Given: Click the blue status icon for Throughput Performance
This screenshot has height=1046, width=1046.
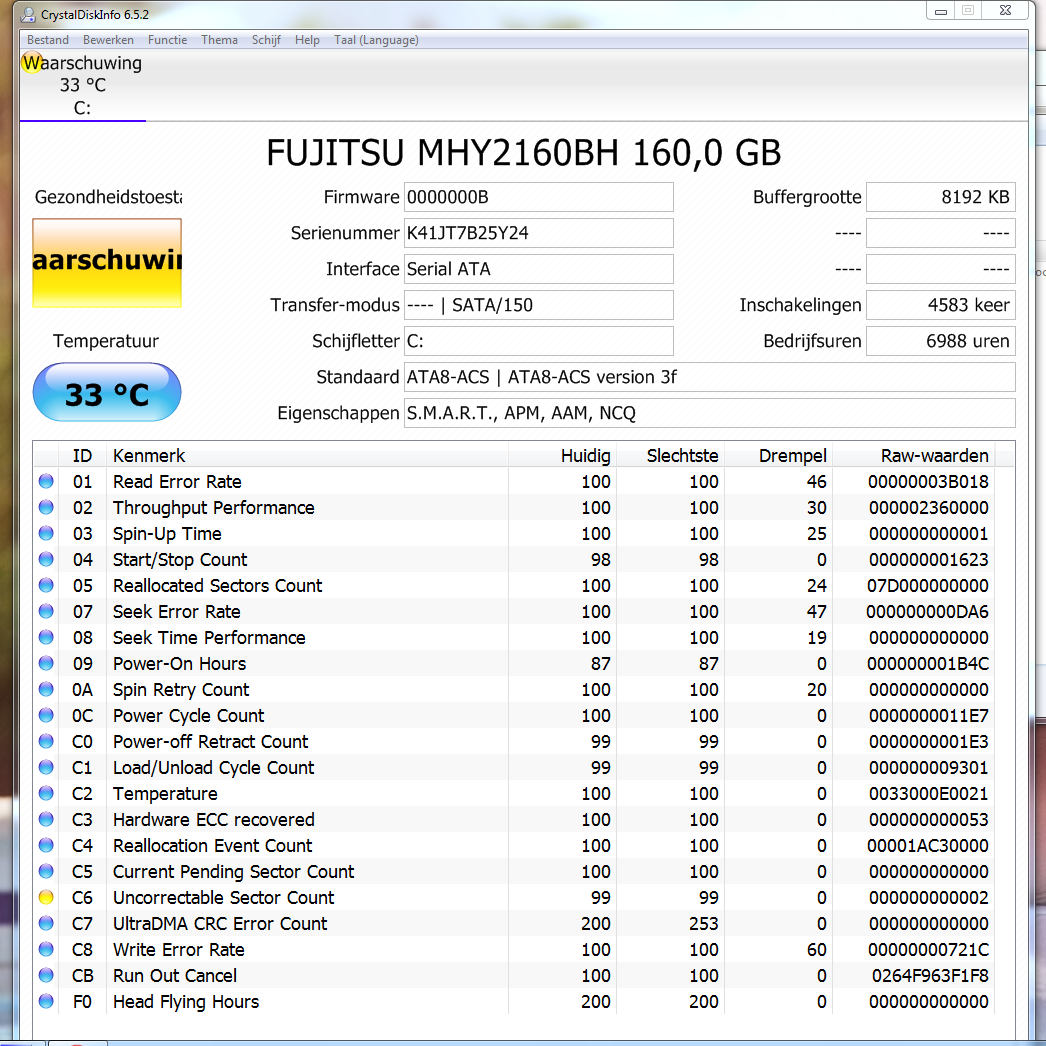Looking at the screenshot, I should pyautogui.click(x=46, y=507).
